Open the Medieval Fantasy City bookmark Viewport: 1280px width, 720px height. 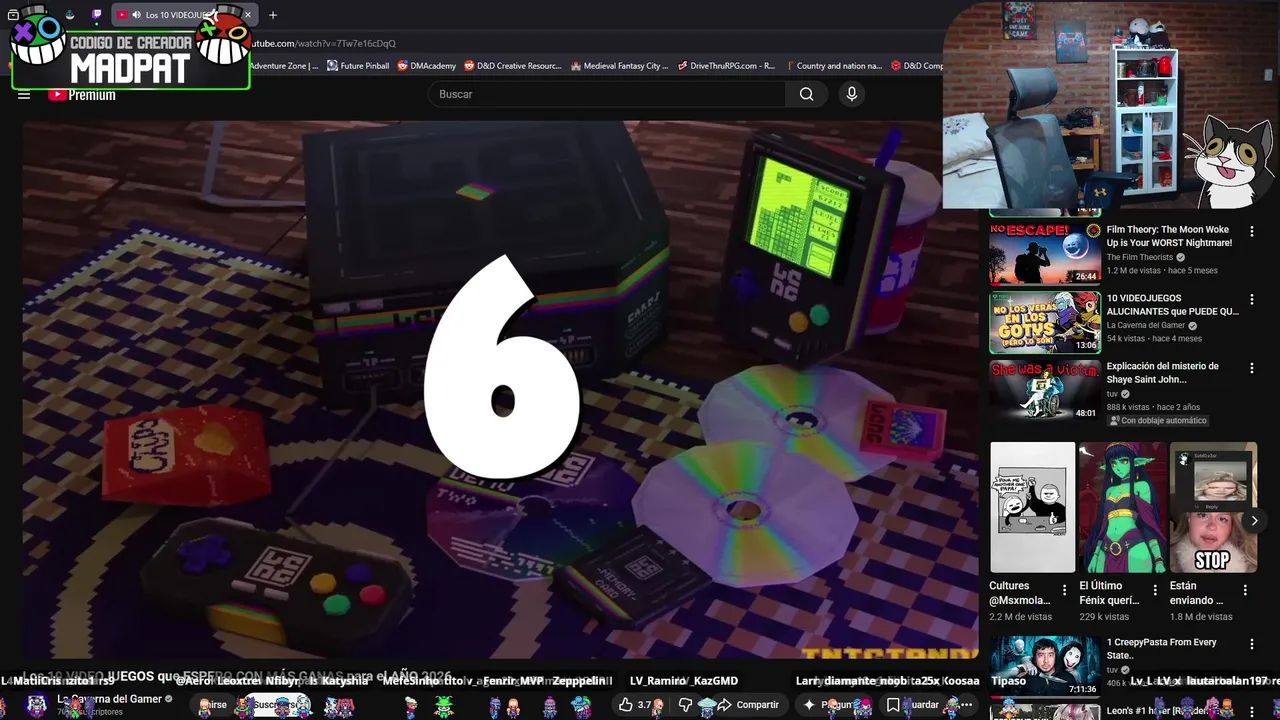coord(619,66)
